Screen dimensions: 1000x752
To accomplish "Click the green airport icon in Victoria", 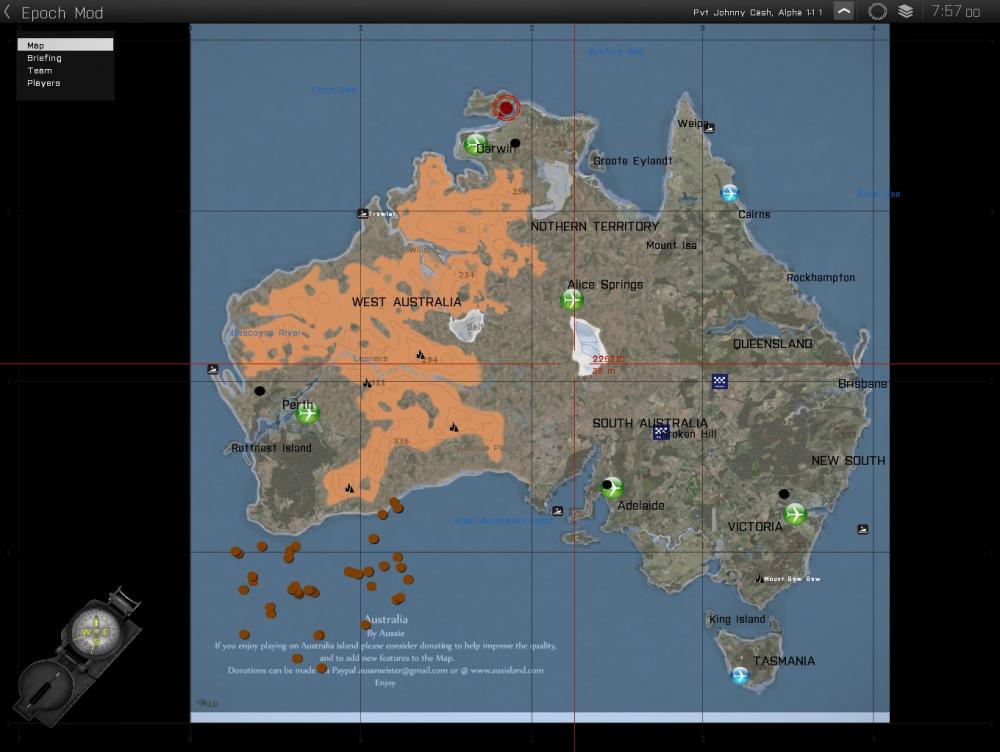I will click(x=795, y=514).
